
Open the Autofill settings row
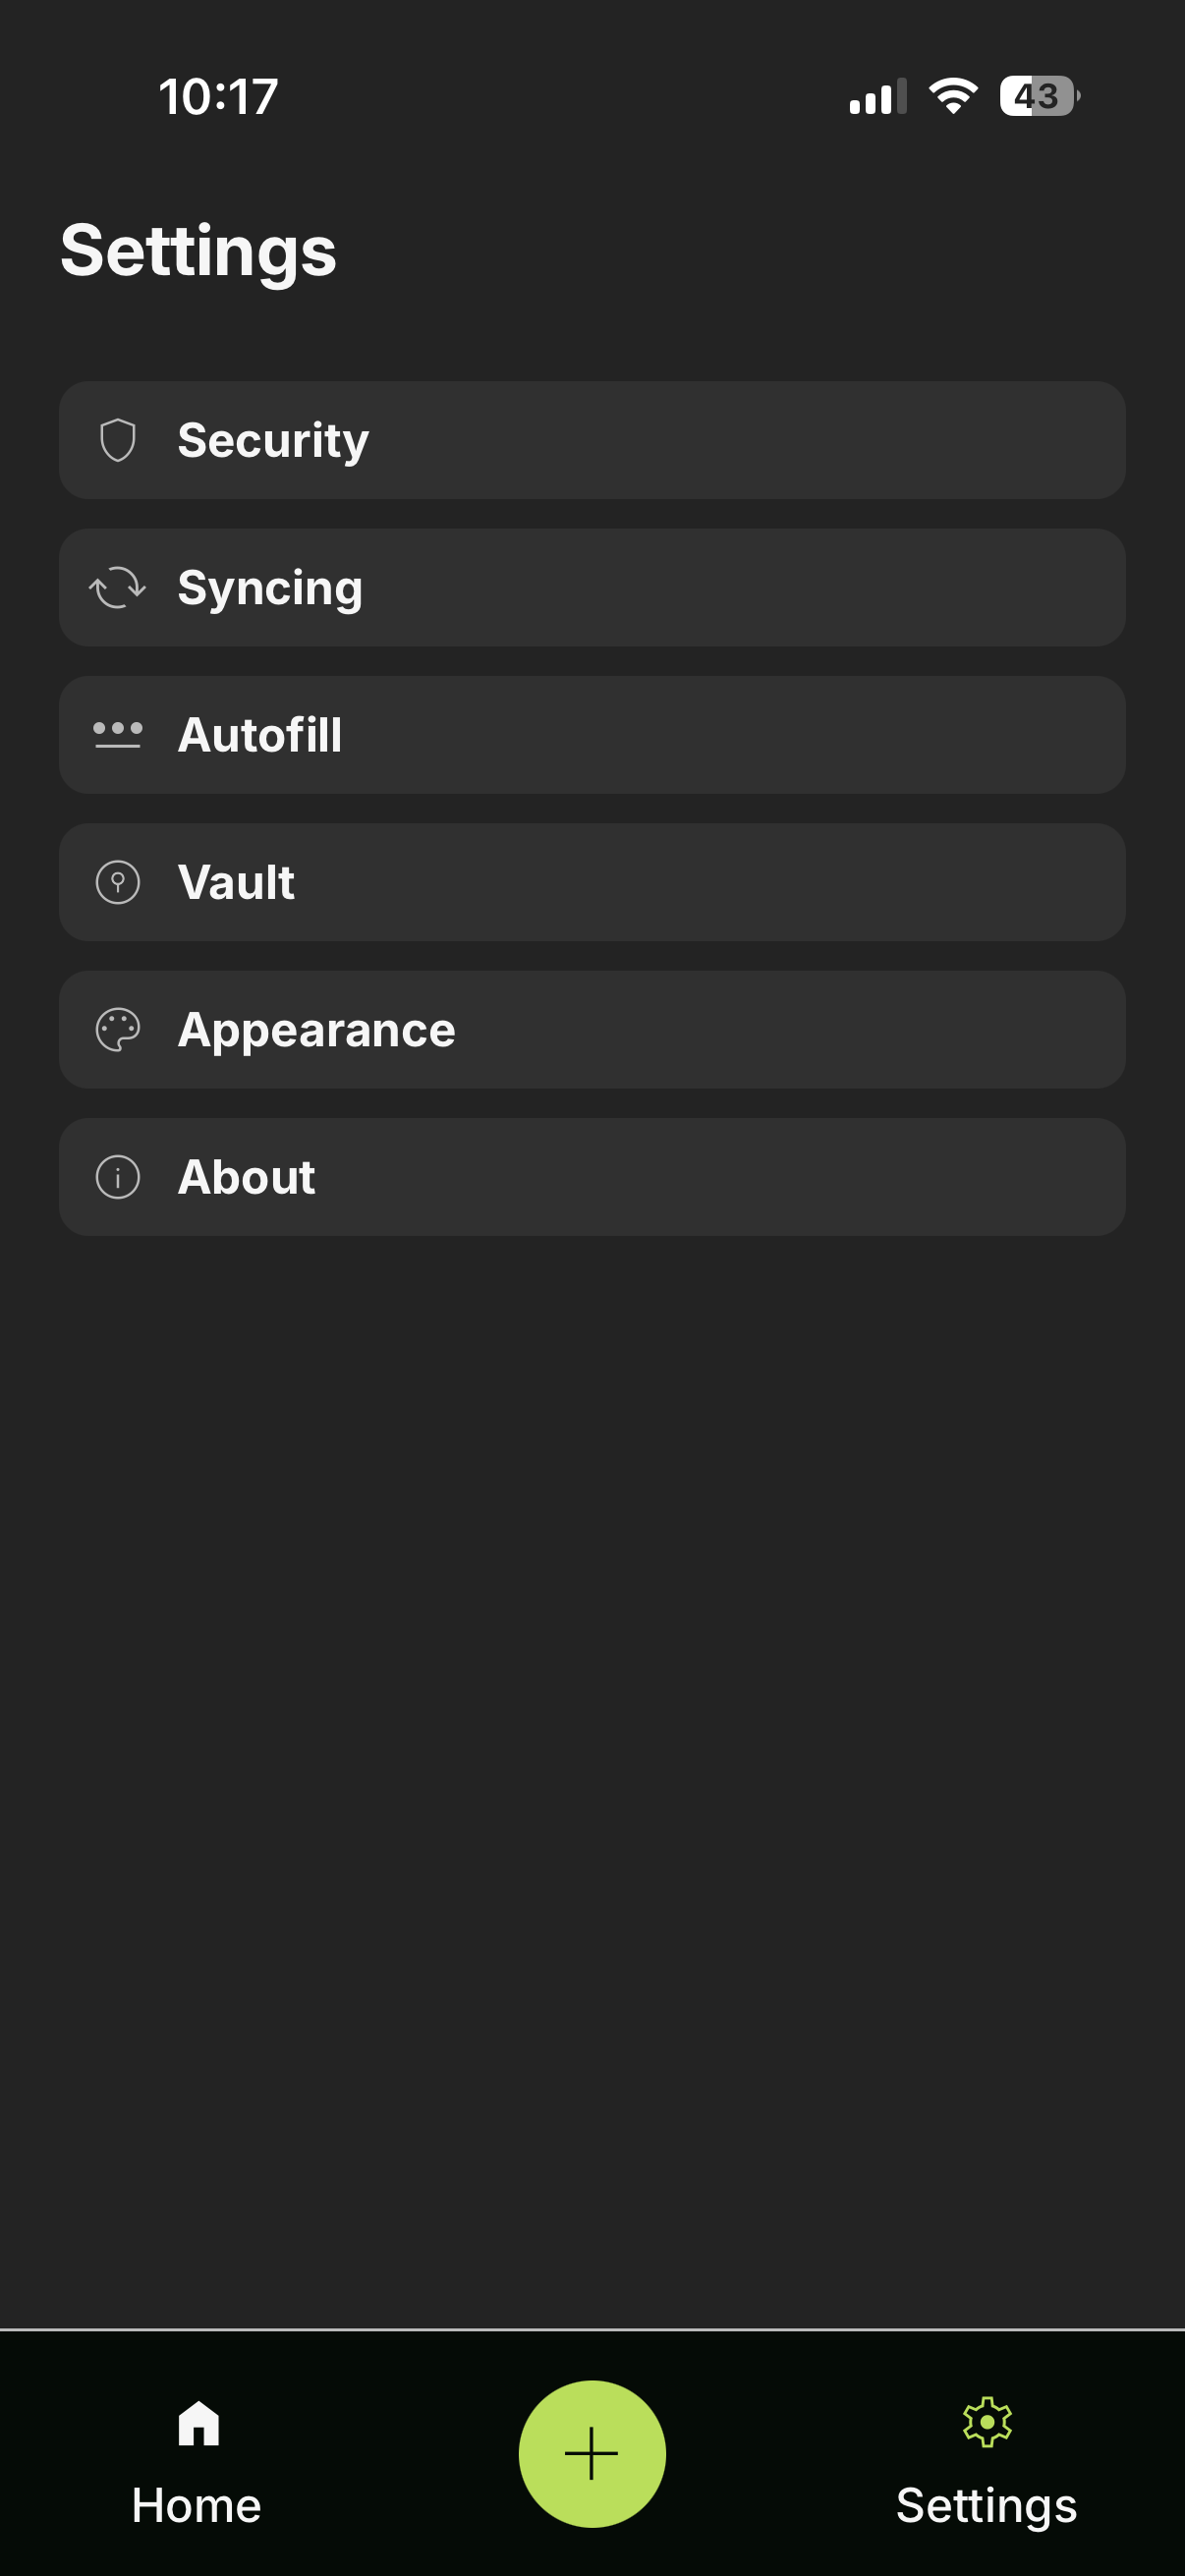(592, 734)
